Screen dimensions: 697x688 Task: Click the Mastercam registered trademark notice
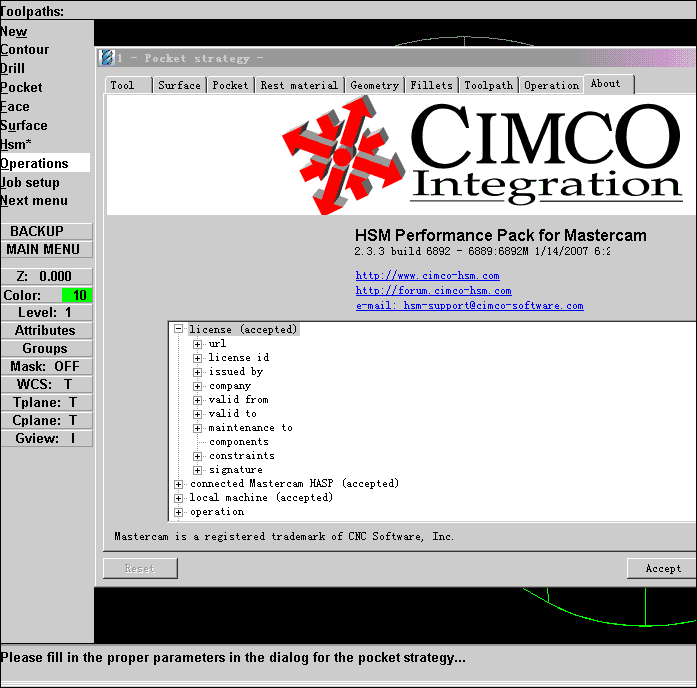pyautogui.click(x=284, y=536)
